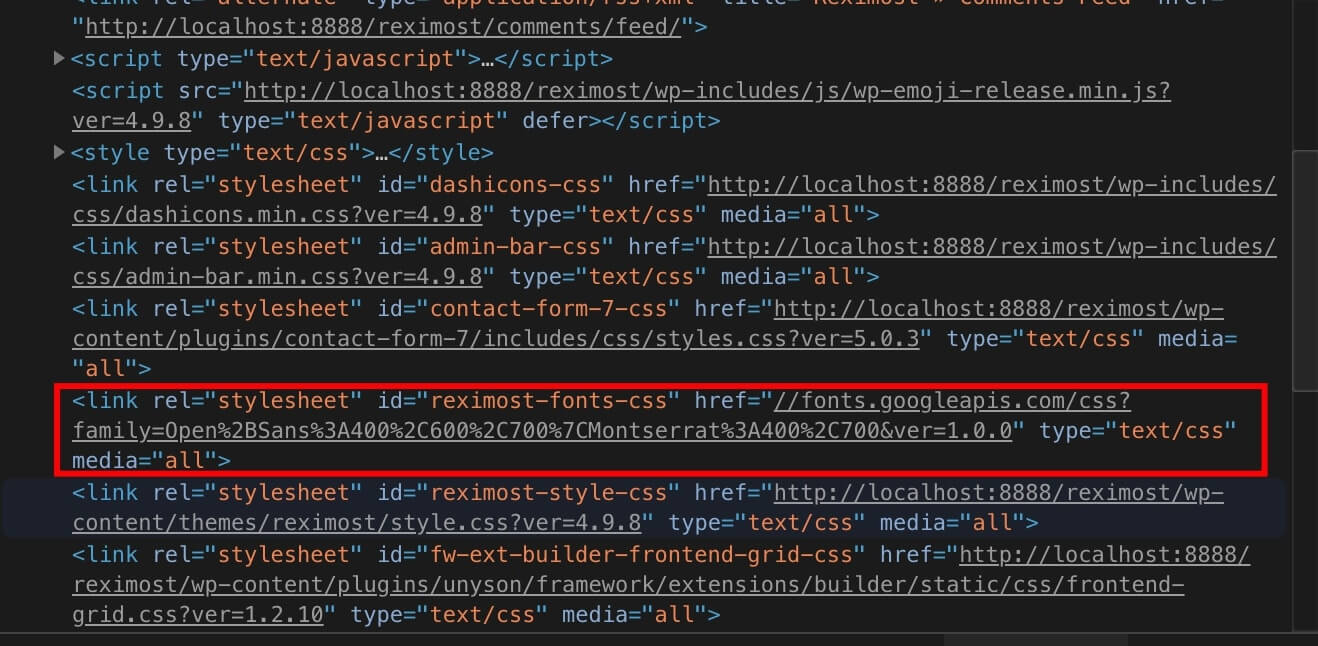
Task: Follow the dashicons.min.css href link
Action: point(674,199)
